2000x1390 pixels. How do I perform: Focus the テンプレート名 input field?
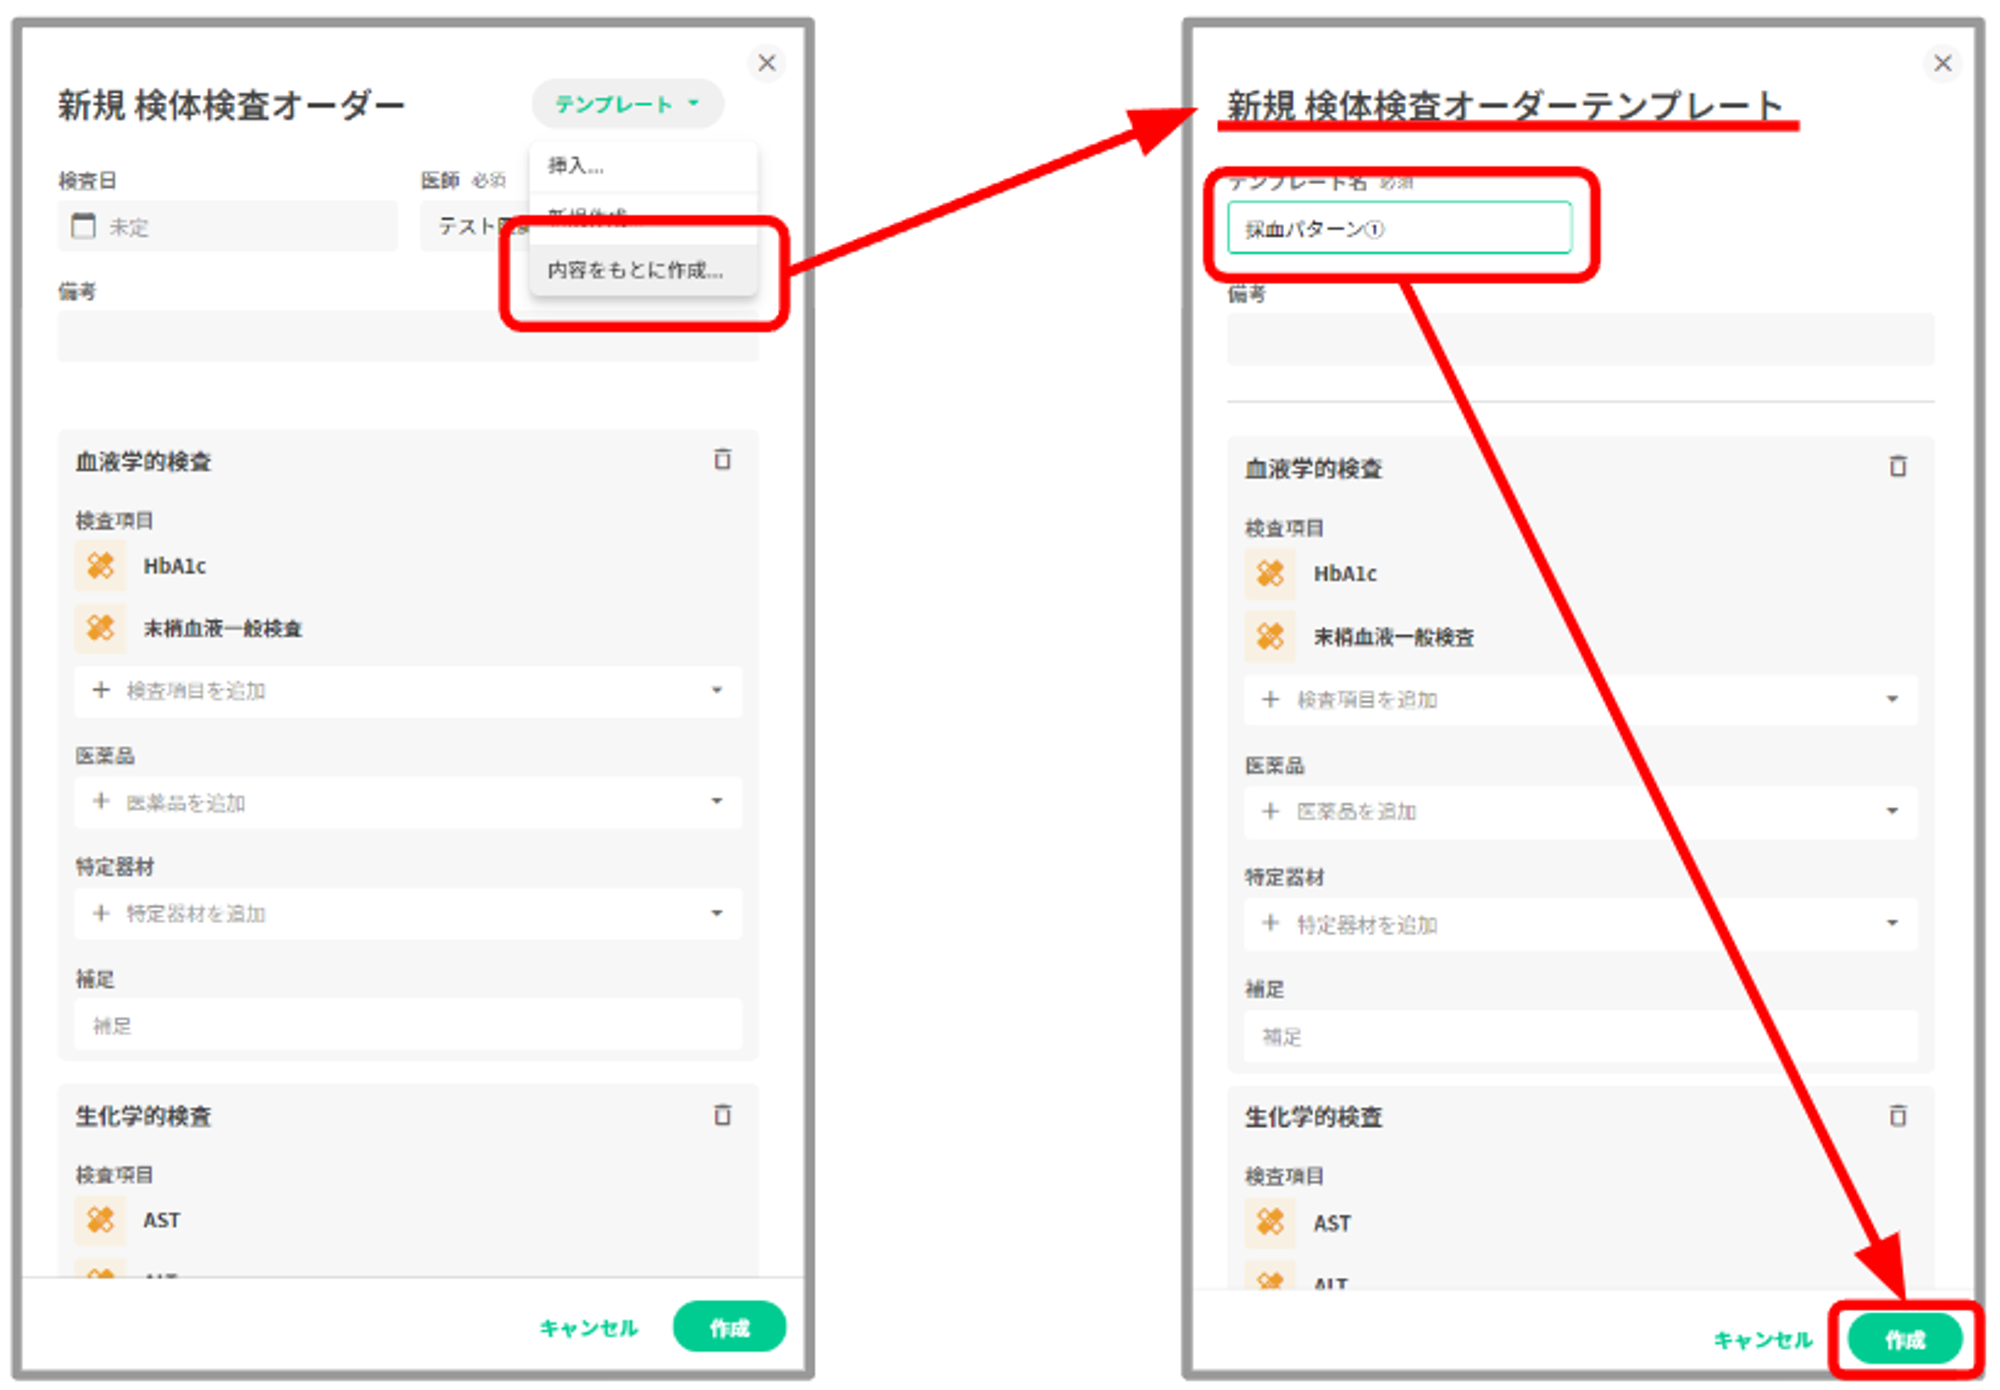click(x=1398, y=229)
